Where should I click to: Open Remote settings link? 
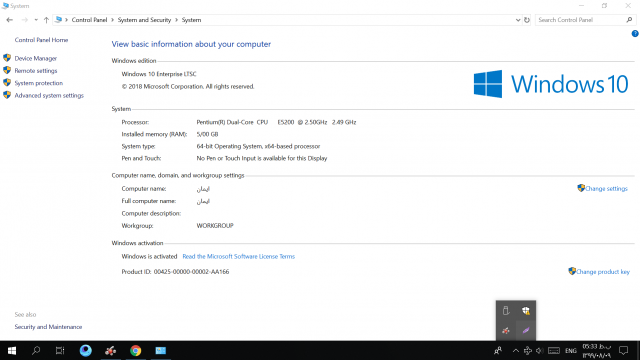click(x=36, y=71)
